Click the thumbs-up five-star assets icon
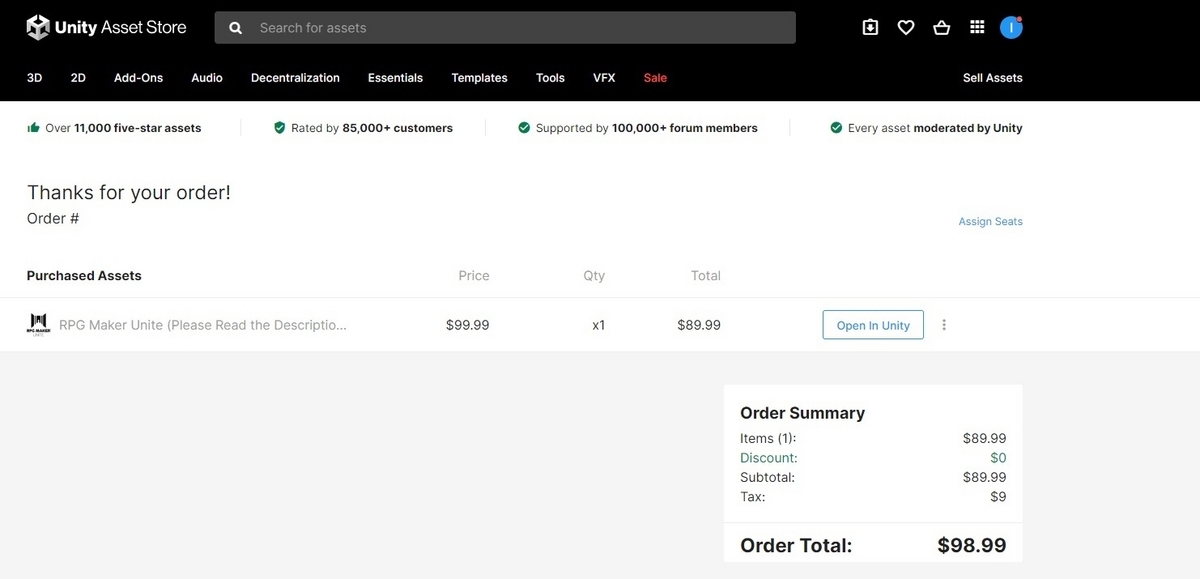Viewport: 1200px width, 579px height. coord(33,128)
